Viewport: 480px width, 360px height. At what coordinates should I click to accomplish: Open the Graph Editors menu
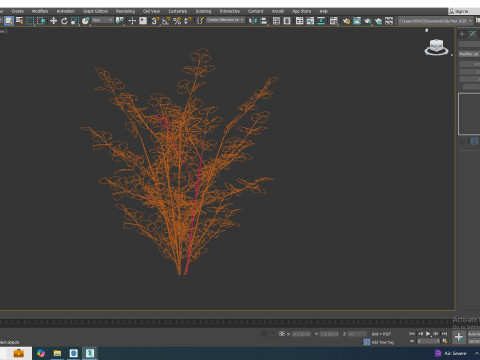click(95, 11)
